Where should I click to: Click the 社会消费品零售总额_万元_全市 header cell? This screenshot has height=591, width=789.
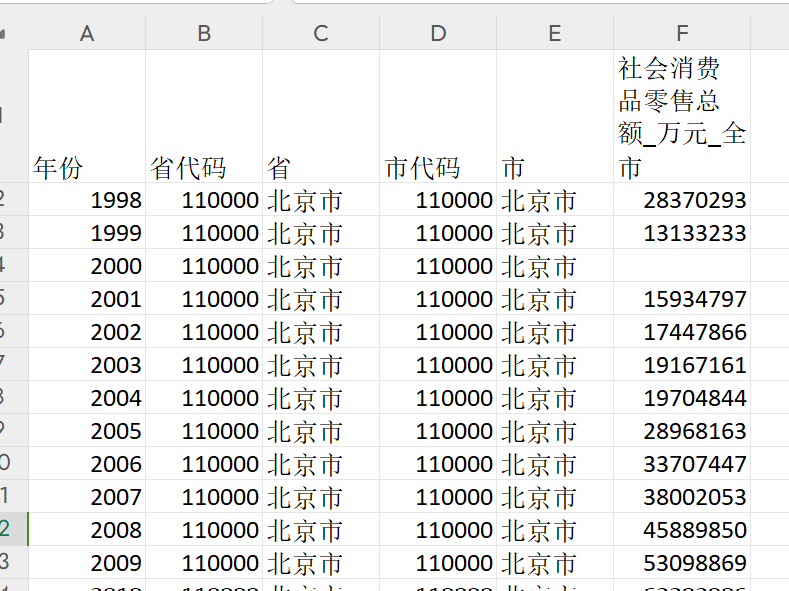[x=682, y=116]
